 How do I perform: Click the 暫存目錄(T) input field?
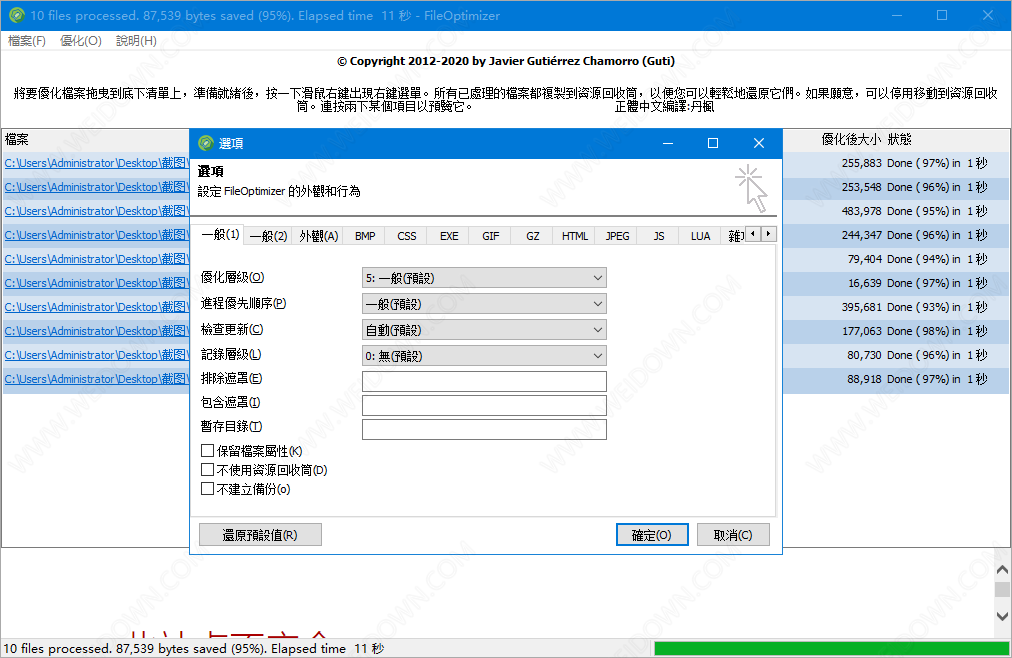484,429
